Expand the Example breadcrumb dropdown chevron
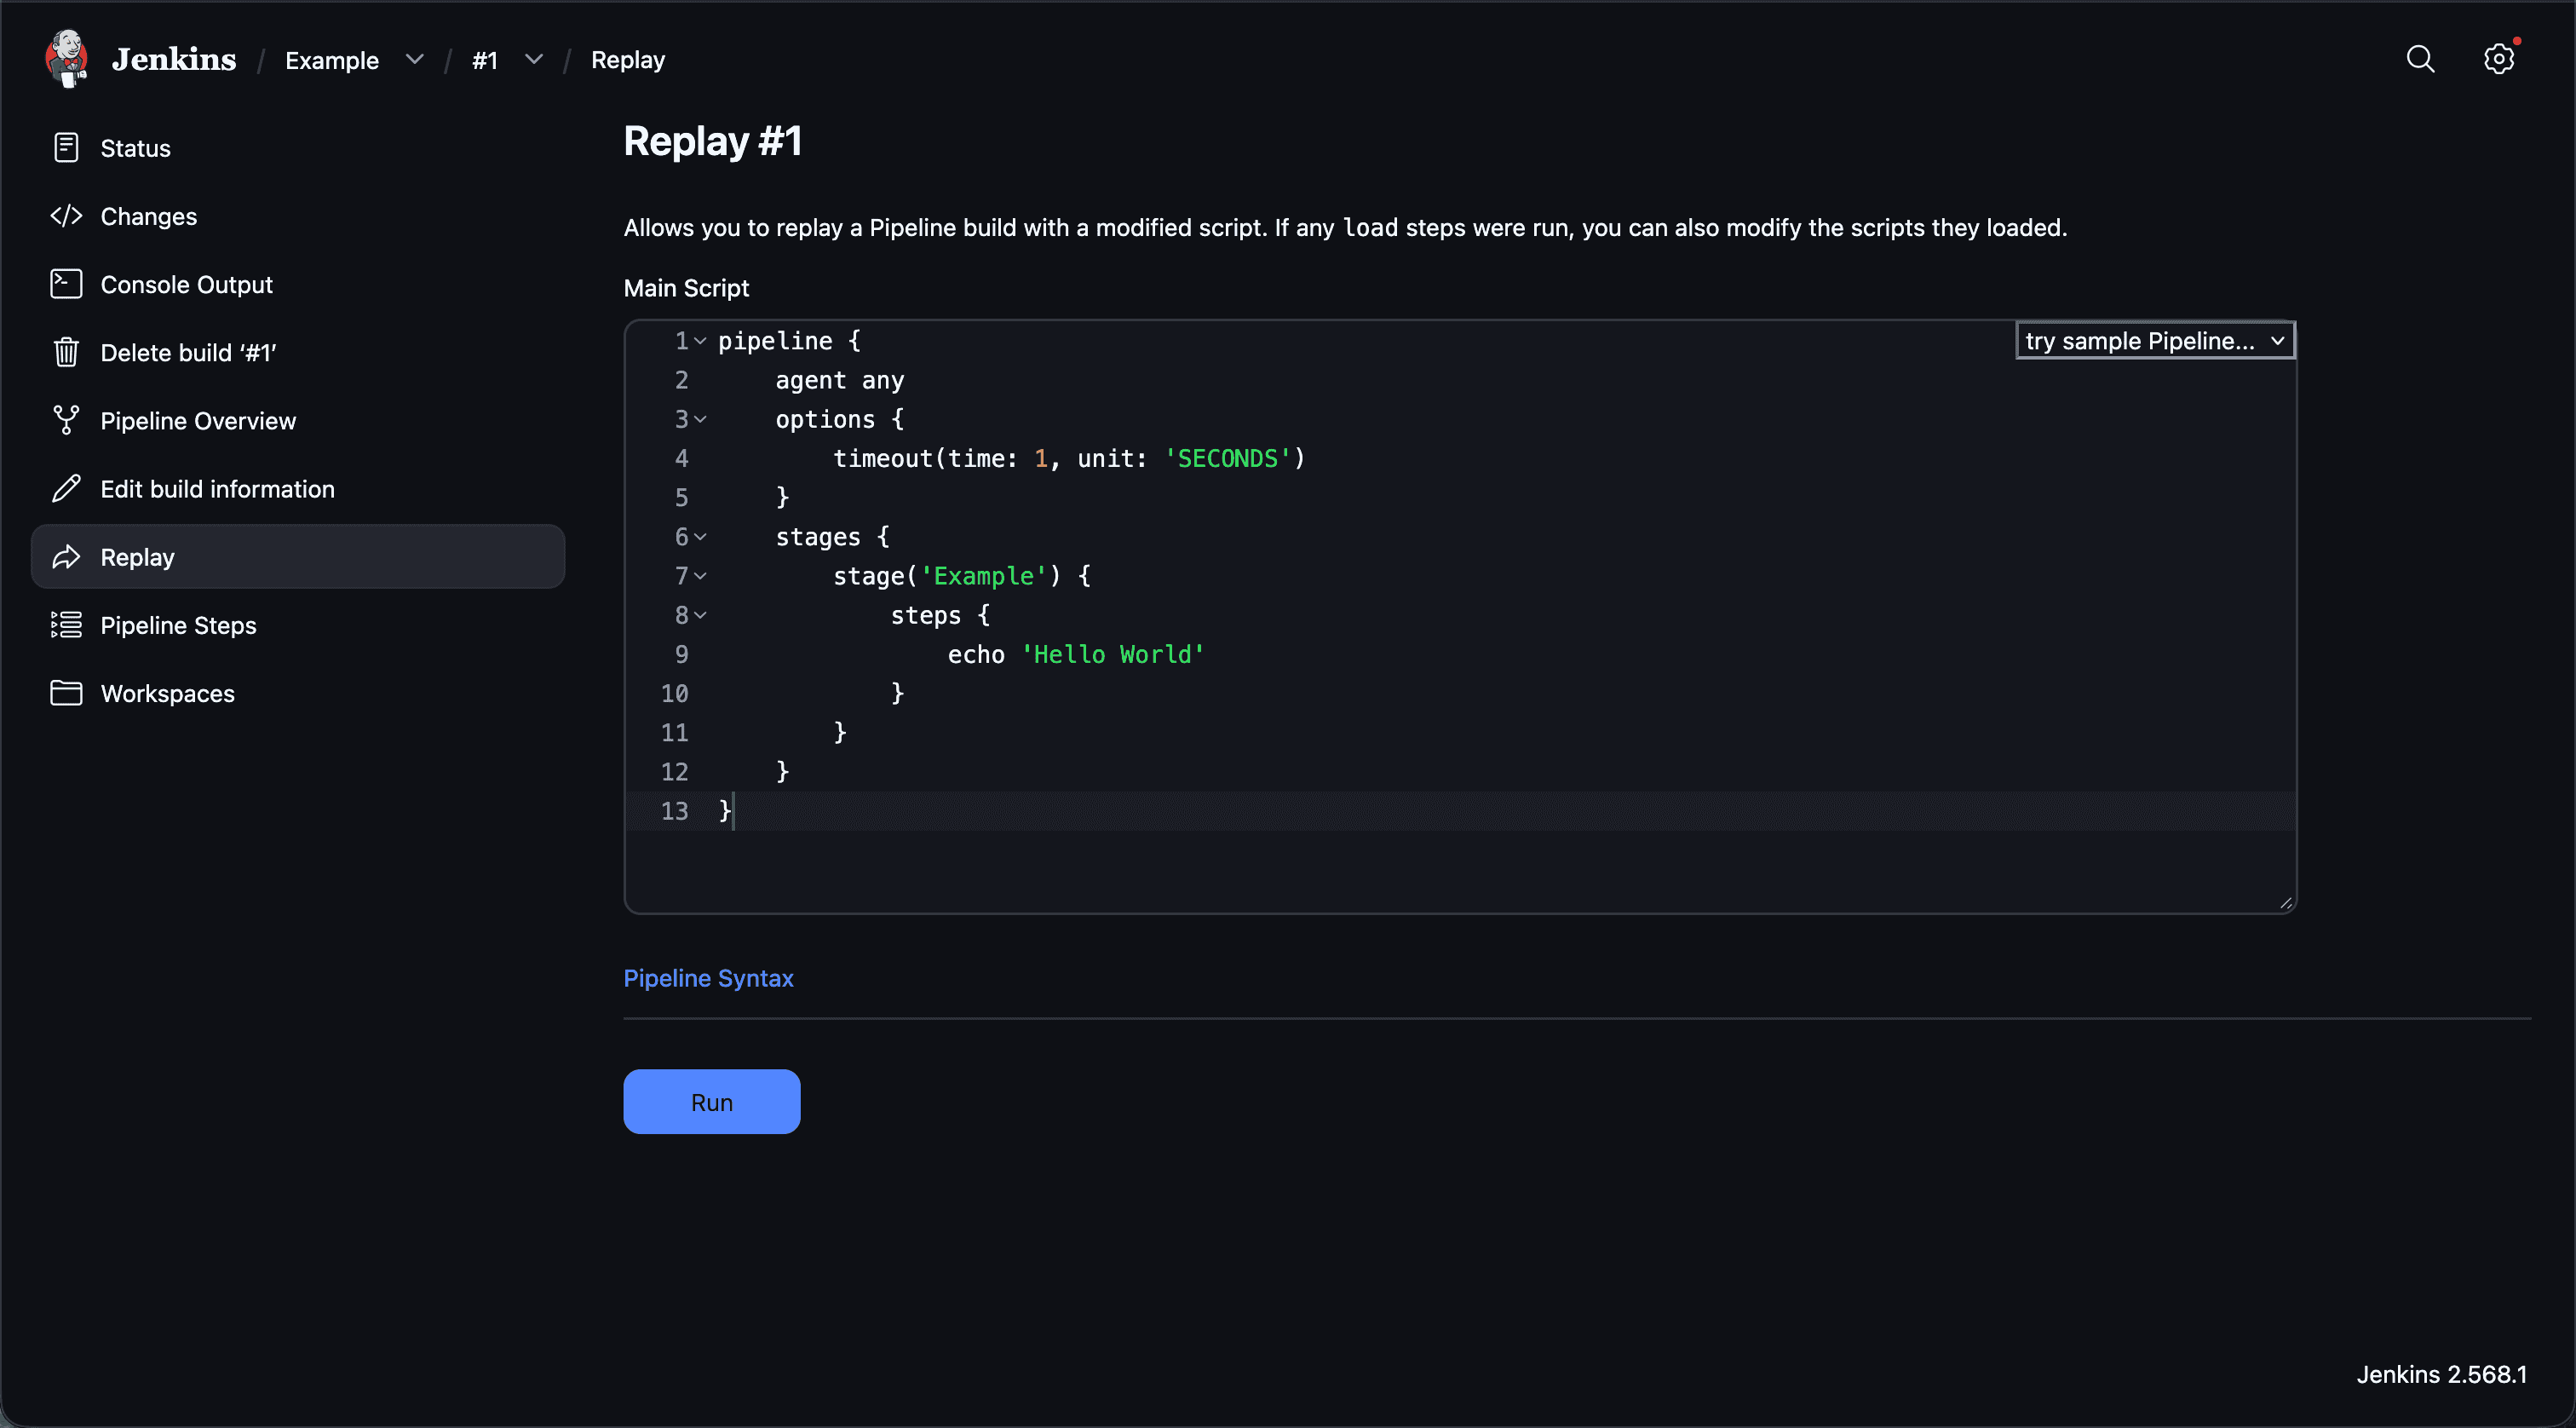Viewport: 2576px width, 1428px height. 415,60
